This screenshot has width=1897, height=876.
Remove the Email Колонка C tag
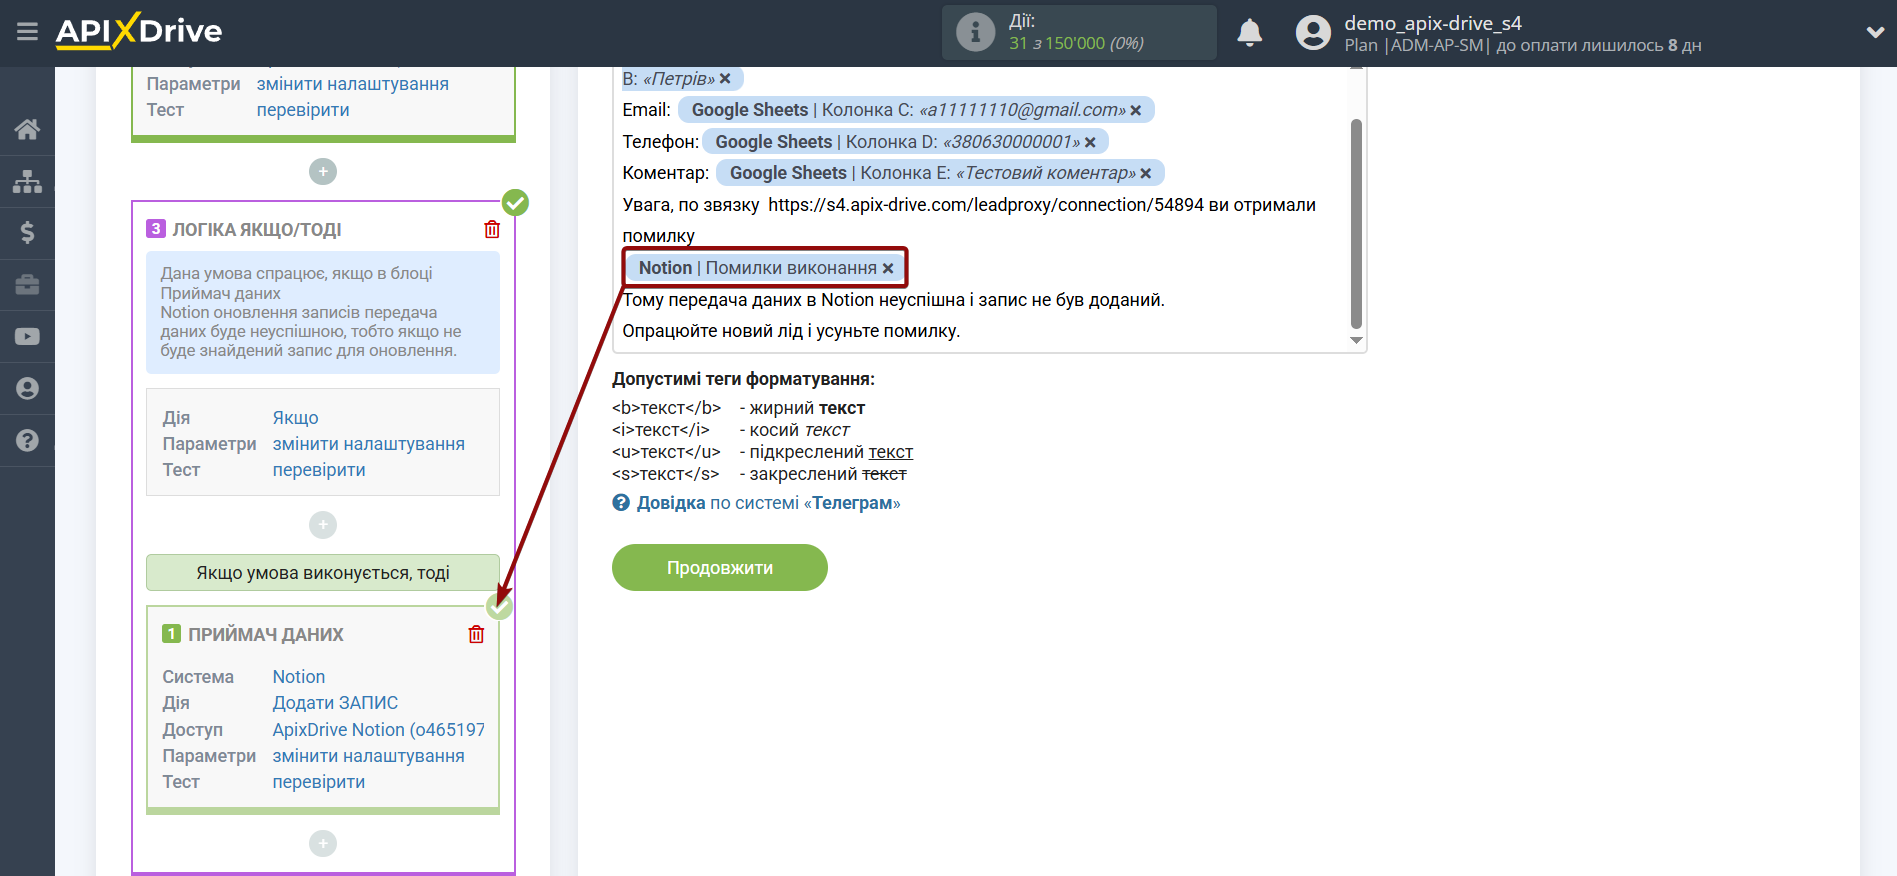tap(1136, 110)
